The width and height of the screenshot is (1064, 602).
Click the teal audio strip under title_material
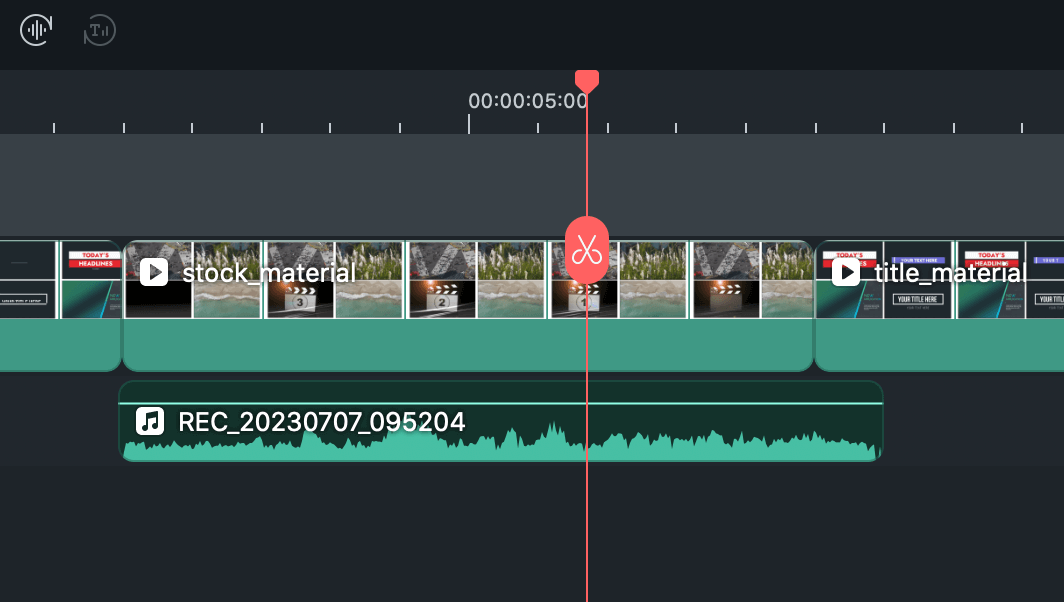[940, 345]
